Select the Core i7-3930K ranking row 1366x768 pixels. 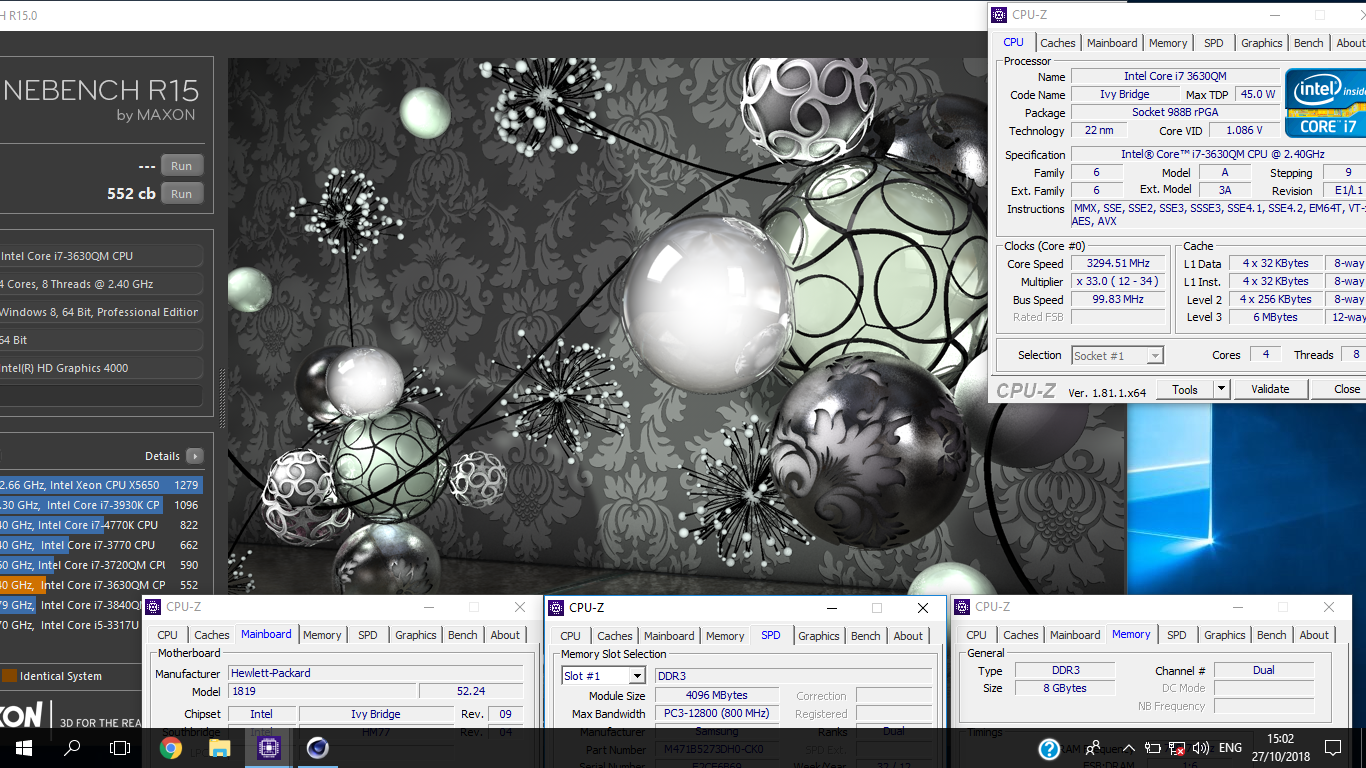pos(101,505)
